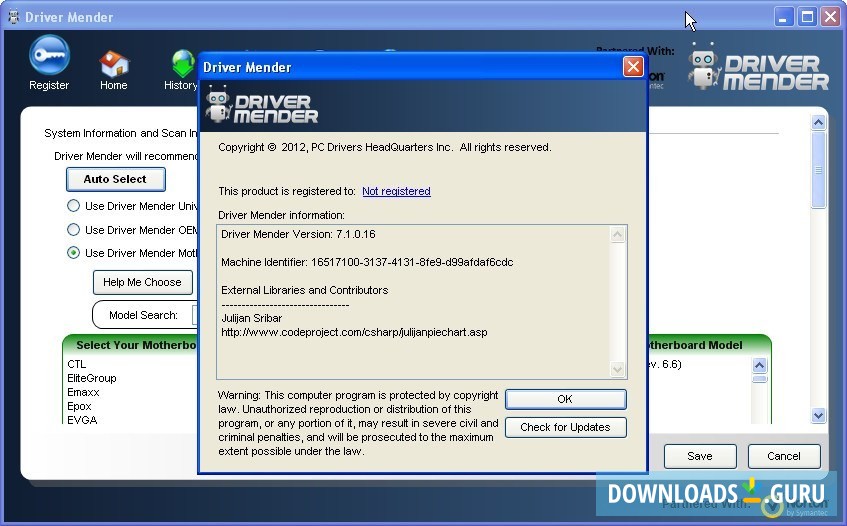Click Save in the main window
The height and width of the screenshot is (526, 847).
click(x=700, y=456)
